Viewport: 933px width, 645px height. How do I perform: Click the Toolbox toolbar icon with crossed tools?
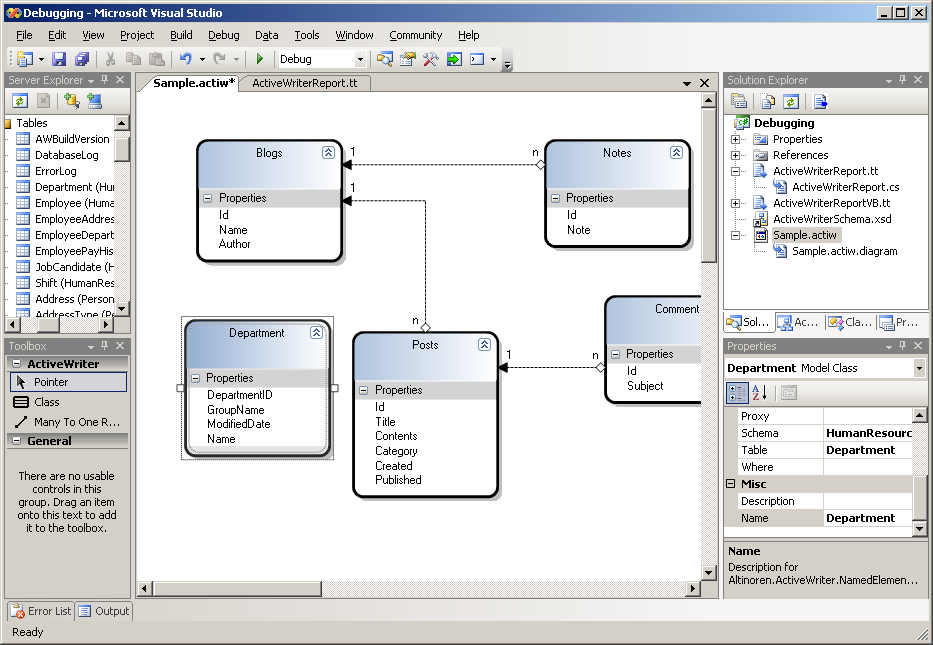430,59
